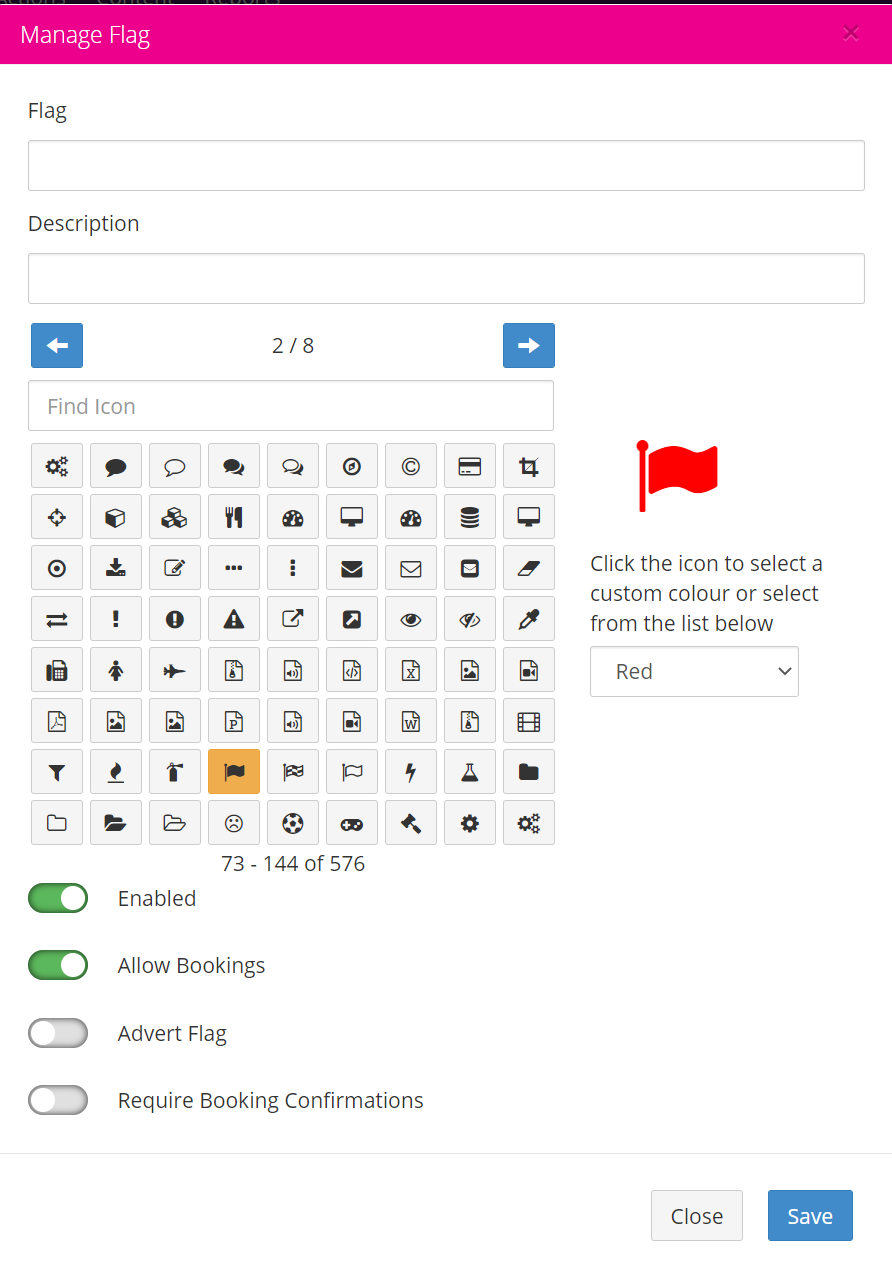Image resolution: width=892 pixels, height=1270 pixels.
Task: Open the Red colour dropdown
Action: tap(694, 672)
